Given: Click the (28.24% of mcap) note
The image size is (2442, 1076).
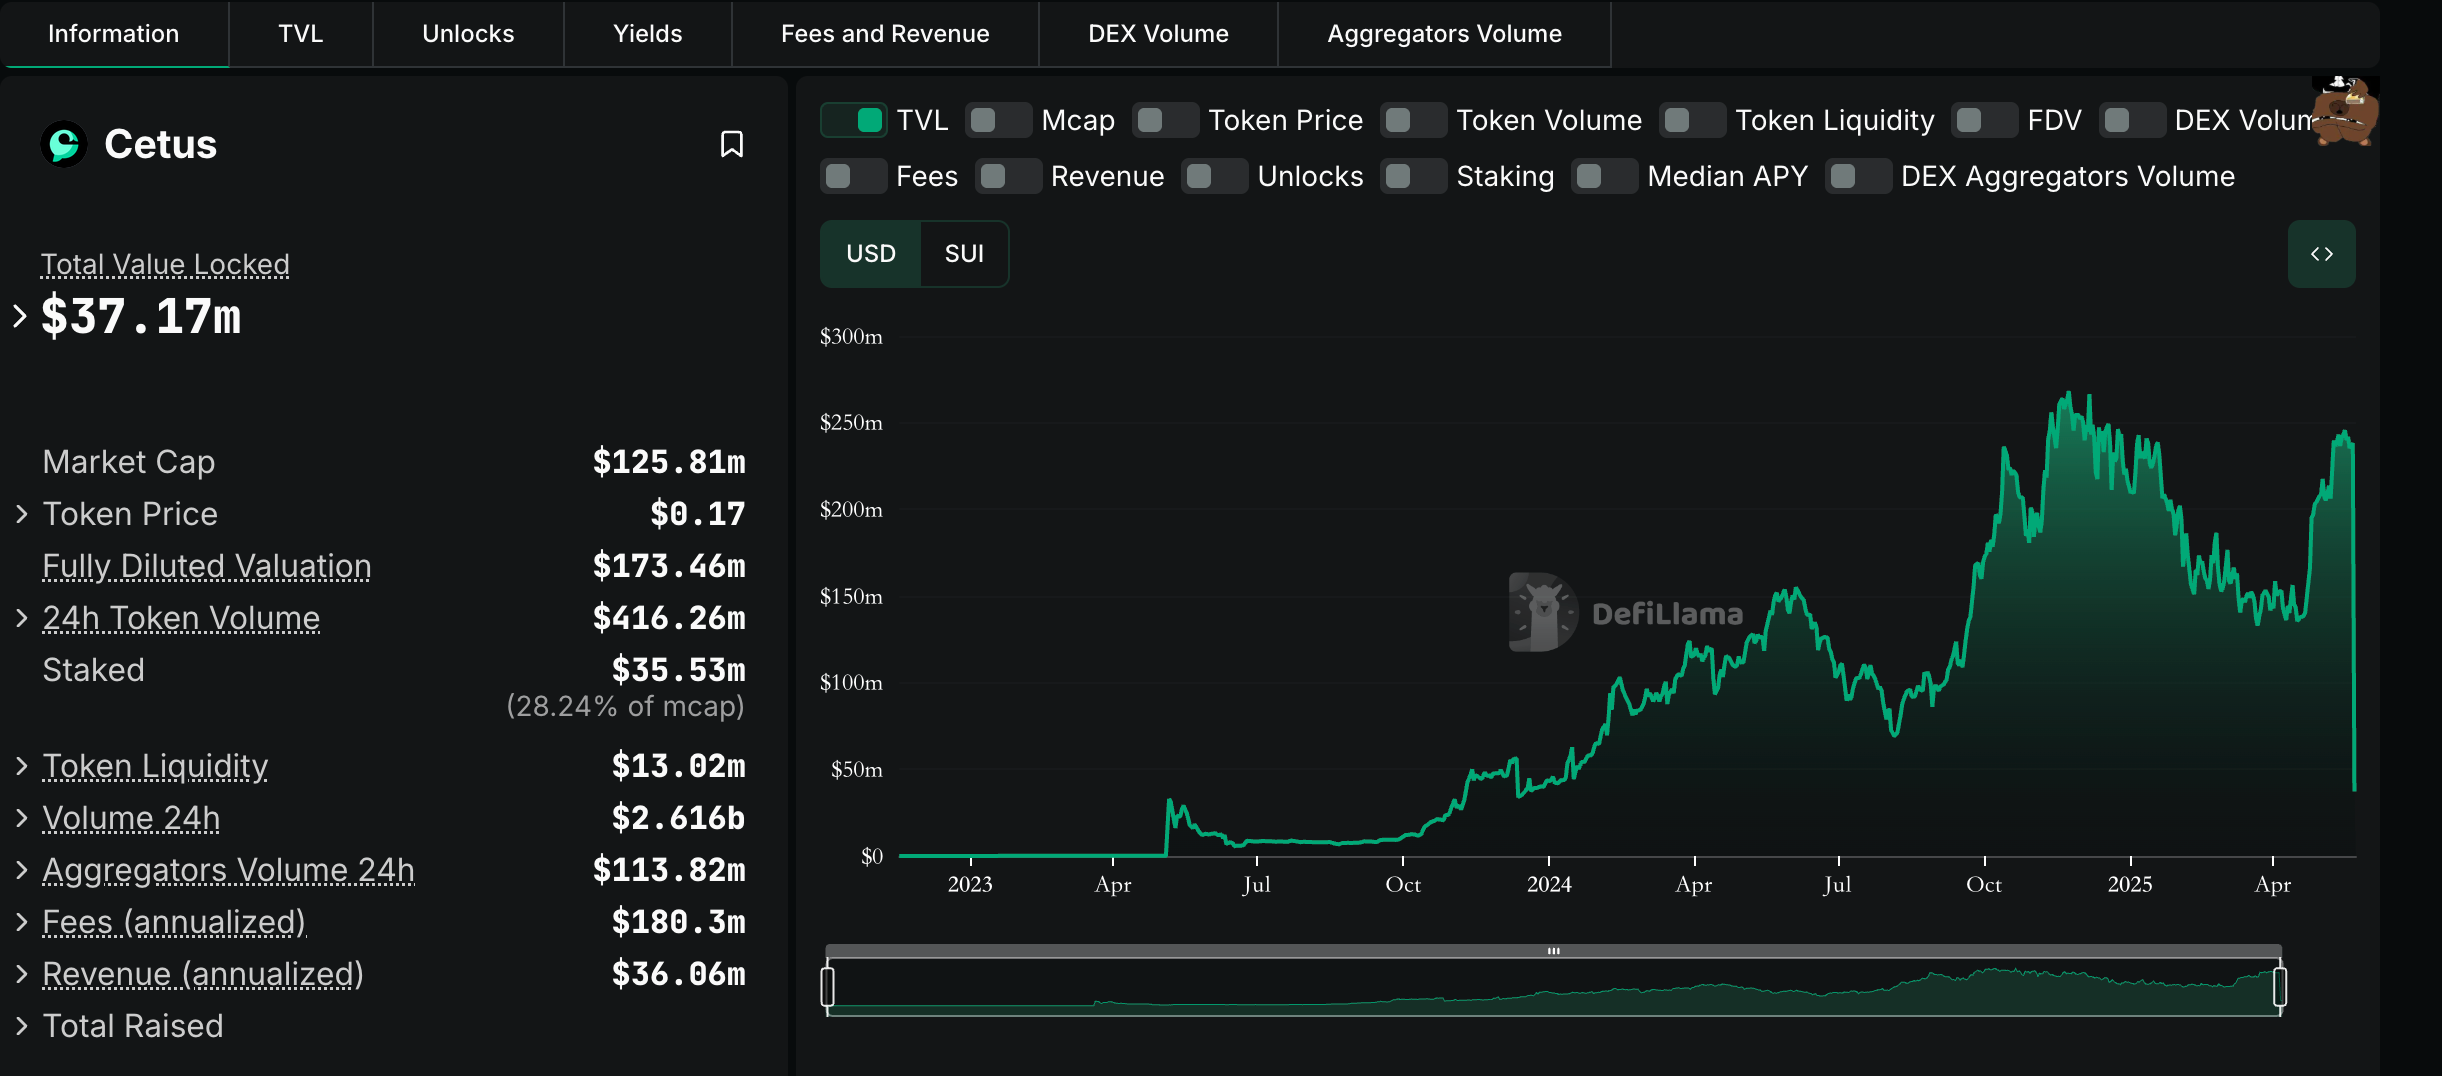Looking at the screenshot, I should point(625,706).
